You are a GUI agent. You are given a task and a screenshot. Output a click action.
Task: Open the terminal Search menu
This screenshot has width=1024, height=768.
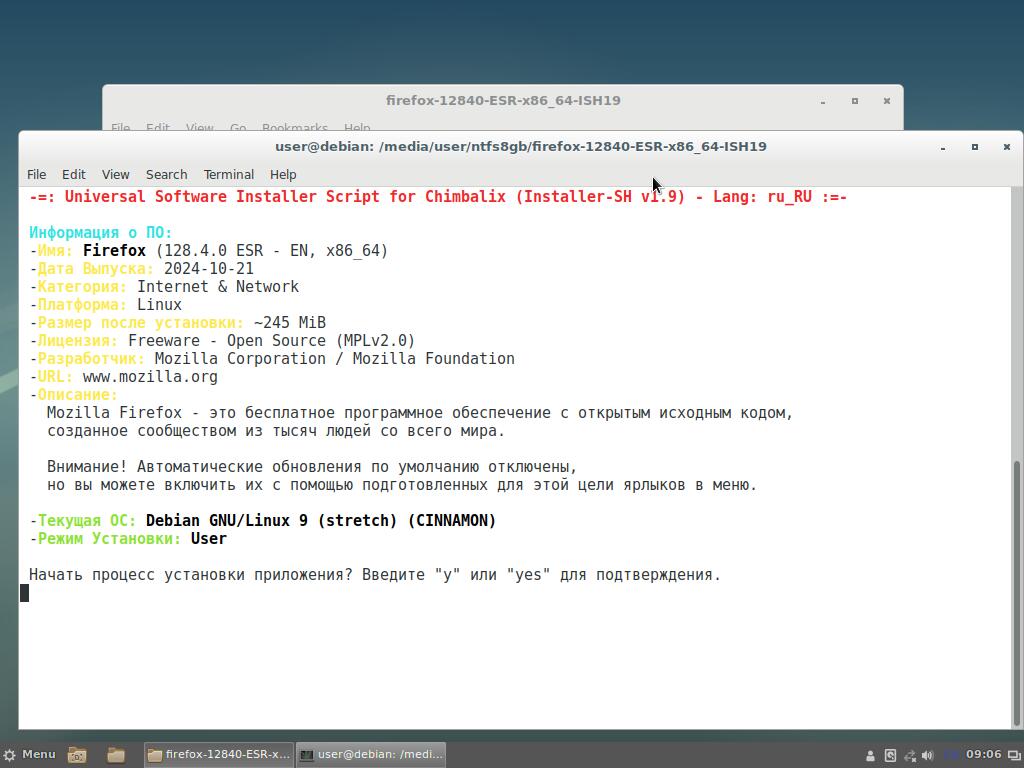tap(167, 174)
